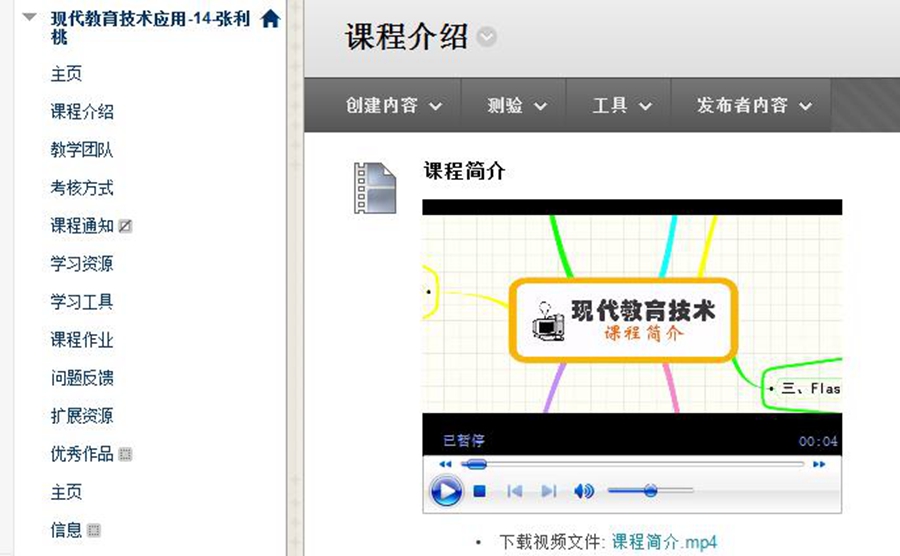The height and width of the screenshot is (556, 900).
Task: Skip to next track in player
Action: [x=549, y=491]
